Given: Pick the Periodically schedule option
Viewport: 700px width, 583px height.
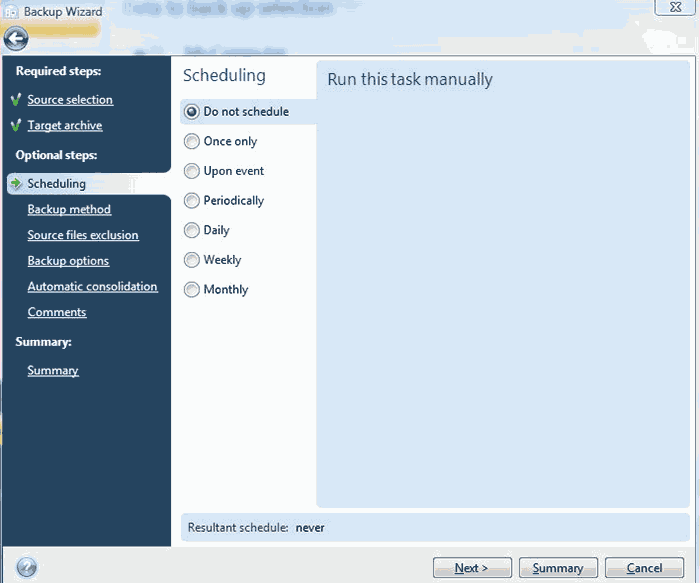Looking at the screenshot, I should [192, 201].
